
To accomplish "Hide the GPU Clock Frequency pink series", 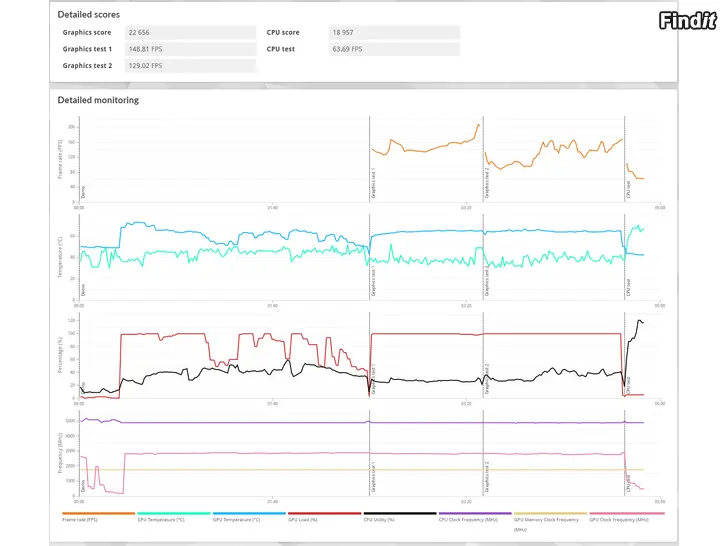I will tap(624, 520).
